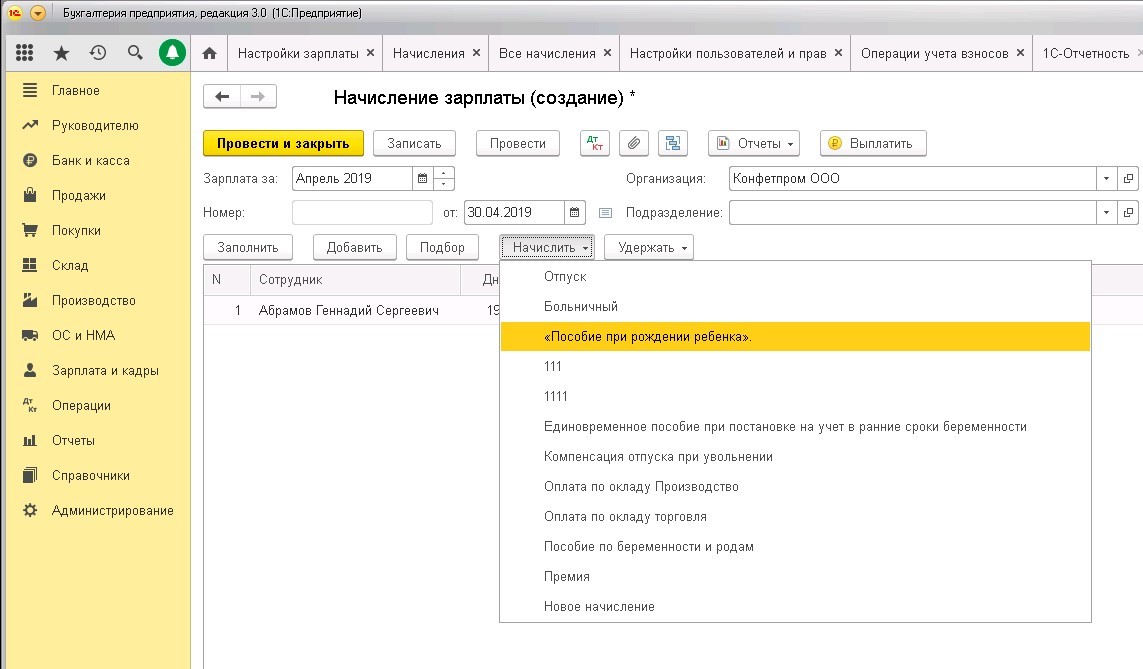Close the Настройки зарплаты tab
The height and width of the screenshot is (669, 1143).
370,53
